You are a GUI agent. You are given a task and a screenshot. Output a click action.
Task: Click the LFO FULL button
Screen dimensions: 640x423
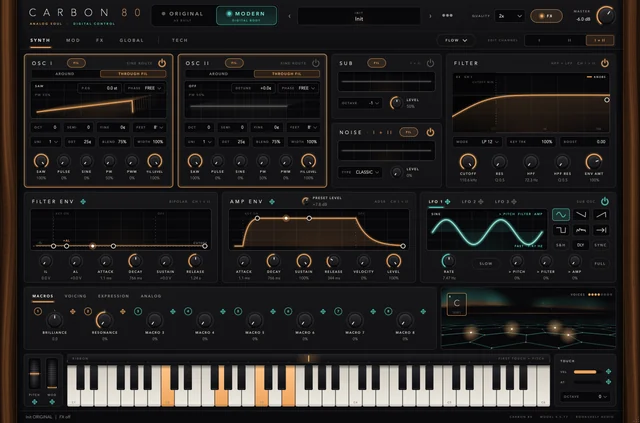click(x=600, y=264)
